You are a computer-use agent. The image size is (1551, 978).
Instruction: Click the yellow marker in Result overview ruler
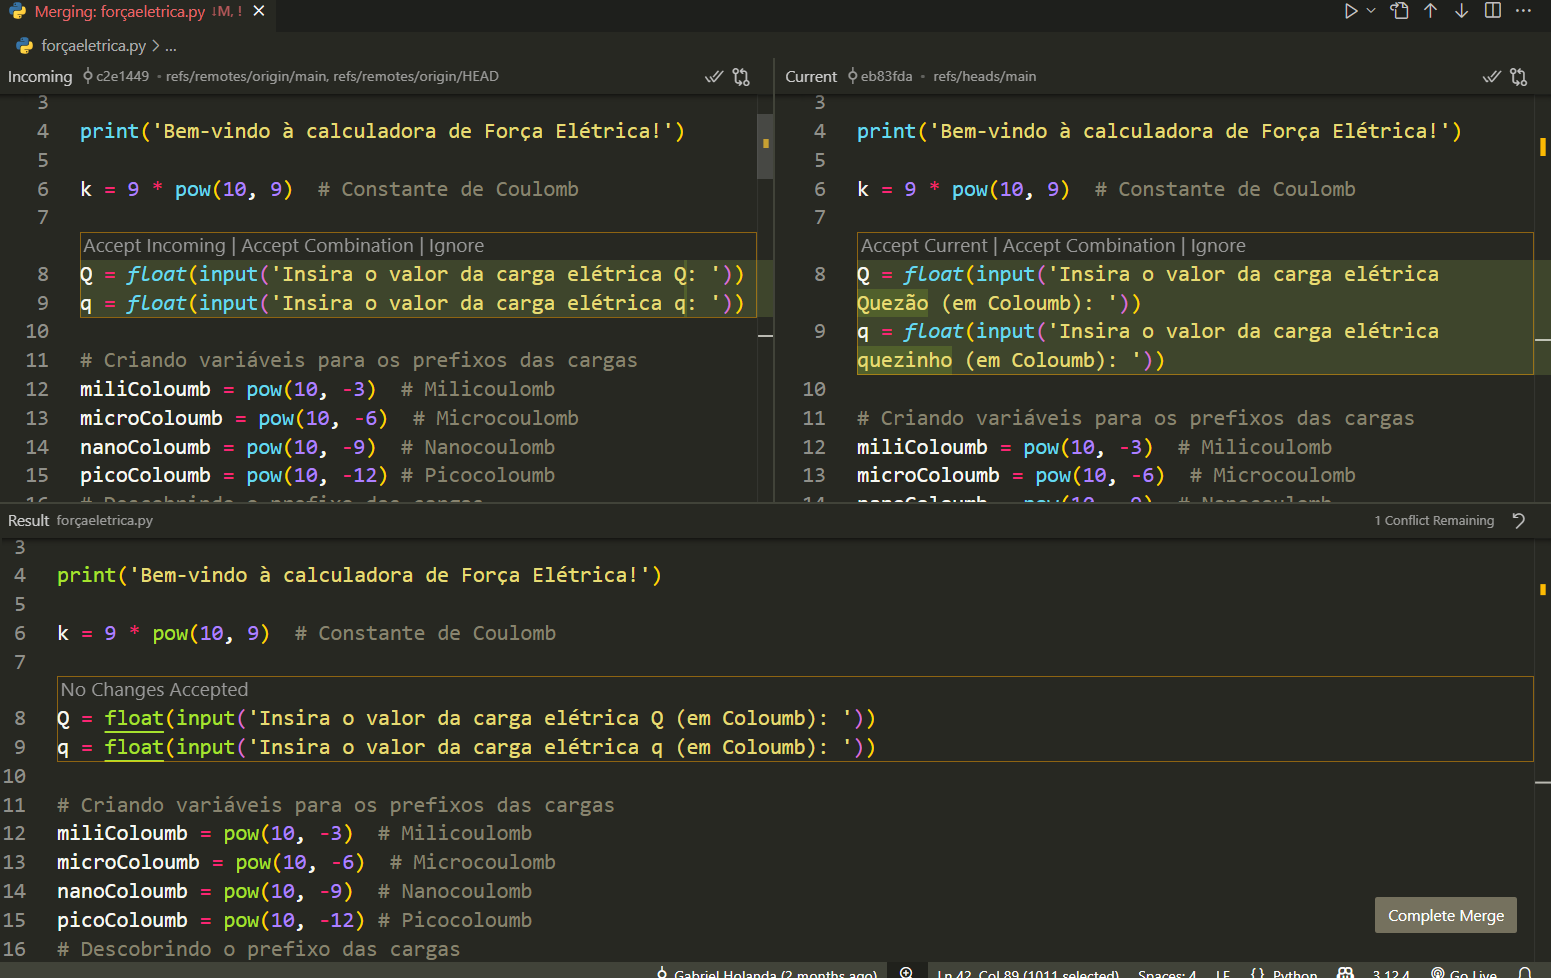(x=1542, y=590)
